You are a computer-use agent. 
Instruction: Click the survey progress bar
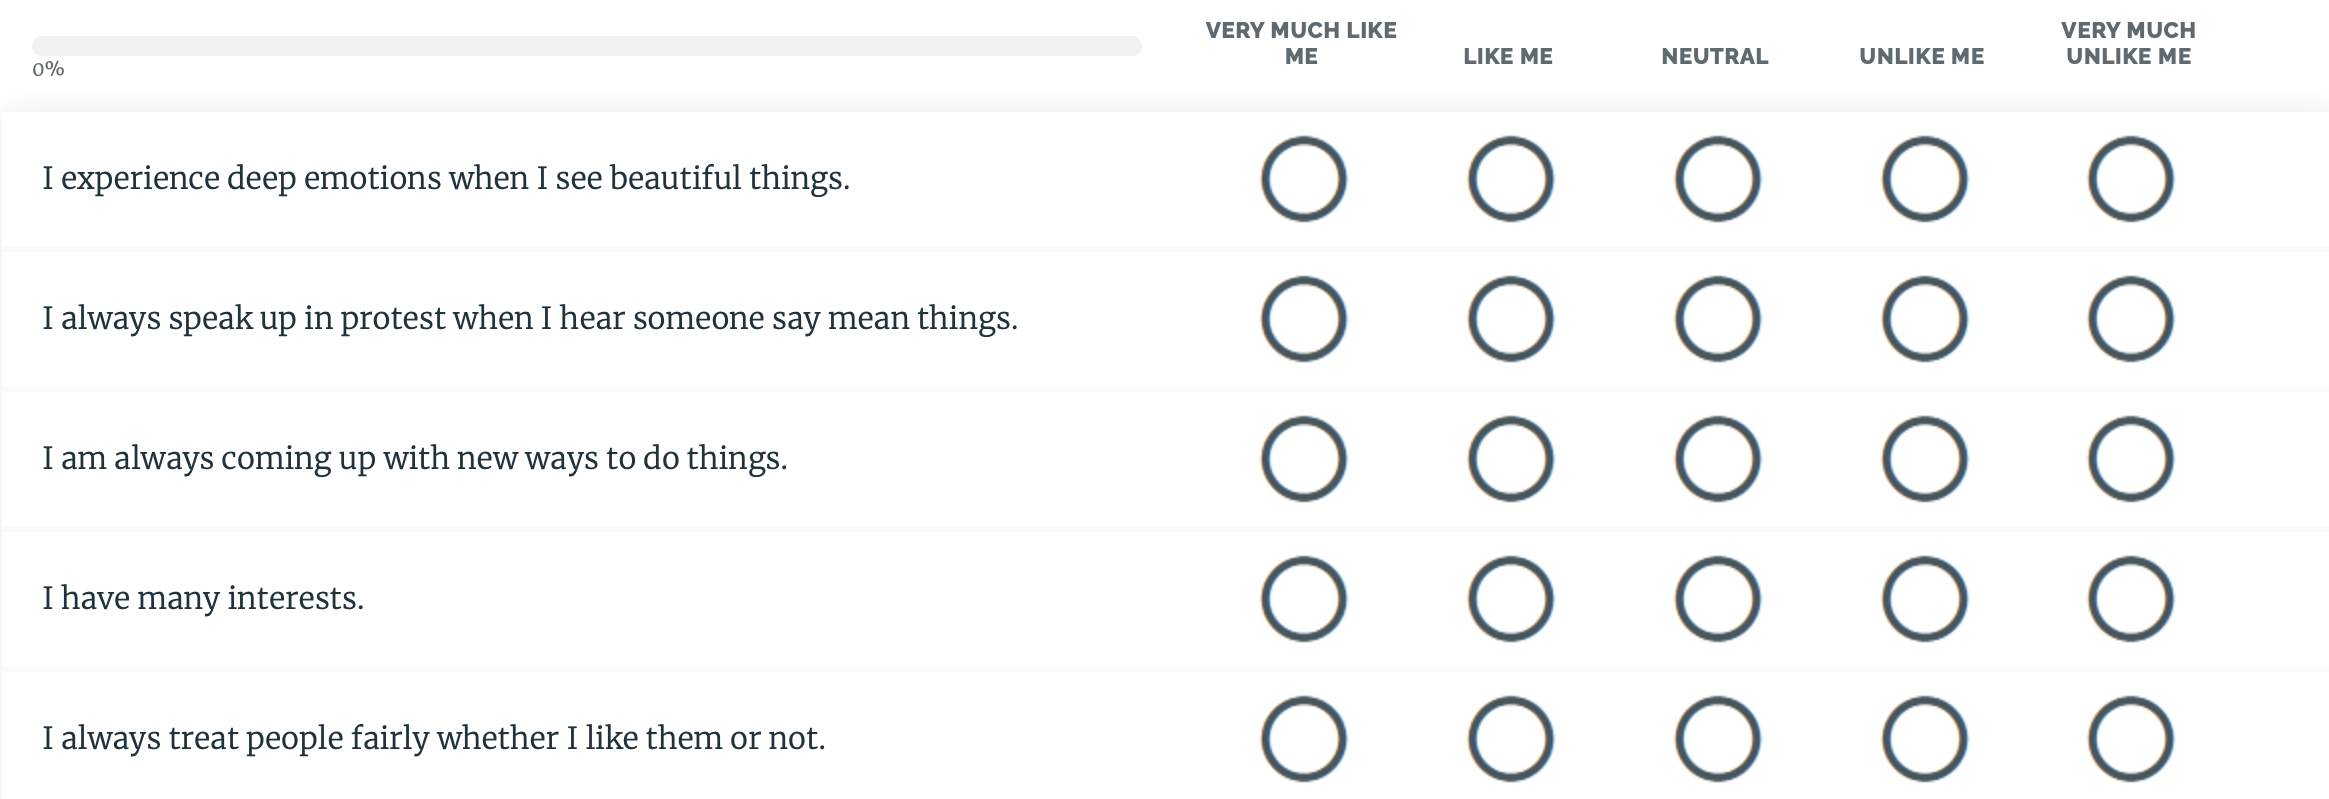click(586, 46)
